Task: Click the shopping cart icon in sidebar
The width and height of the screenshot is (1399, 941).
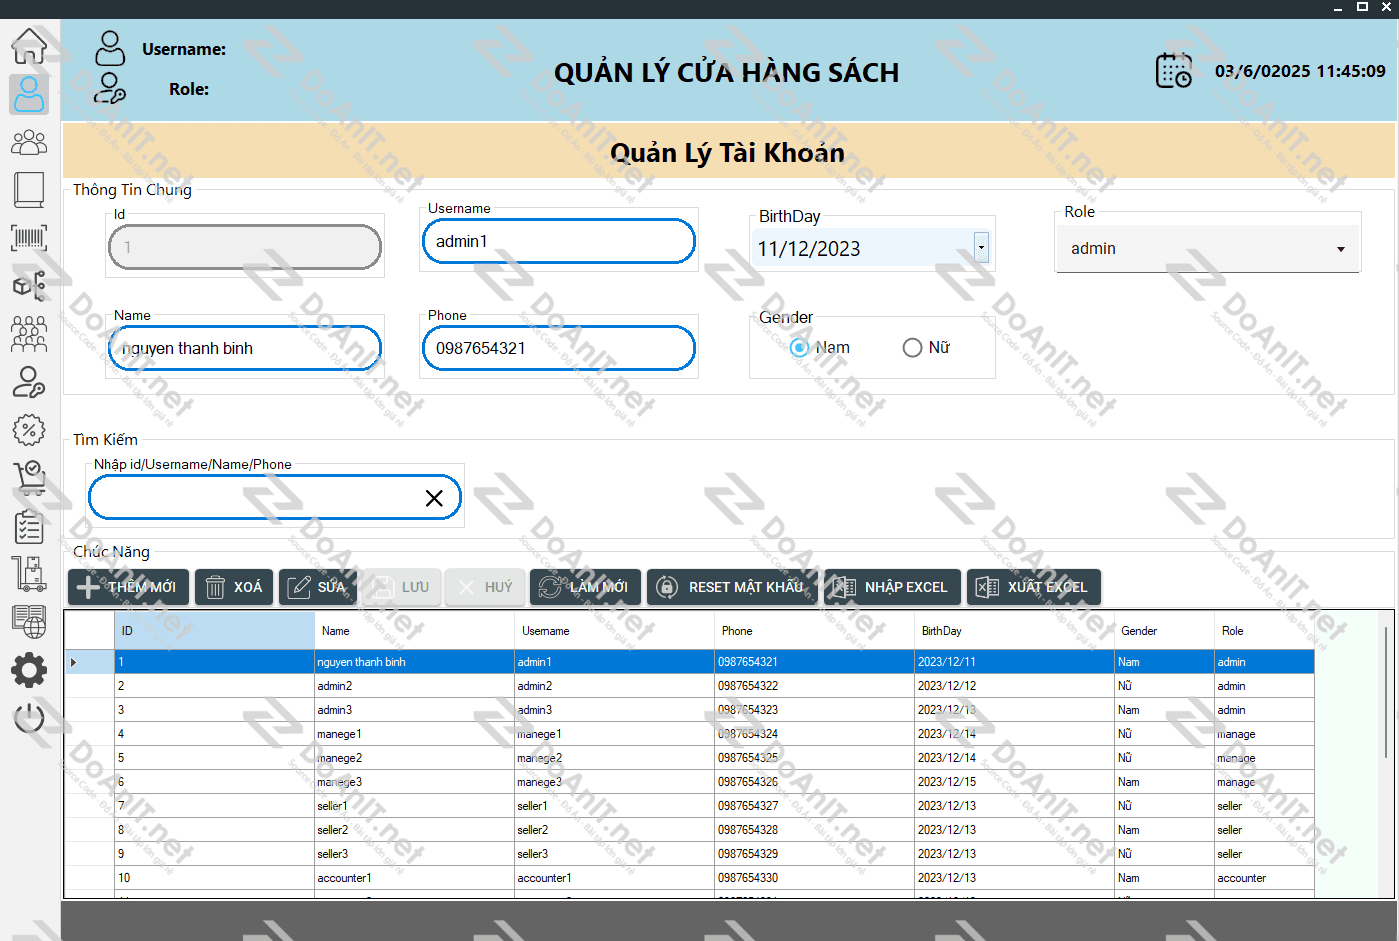Action: coord(29,477)
